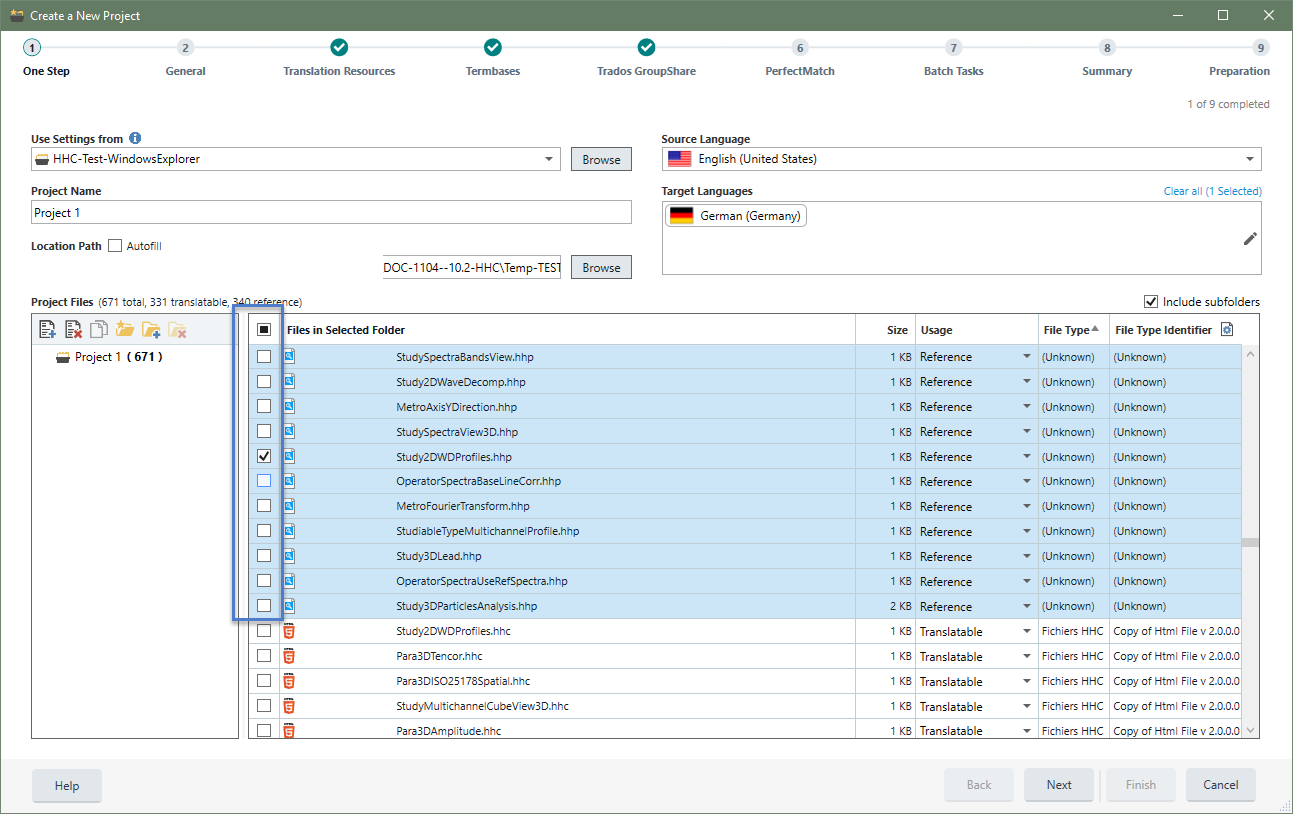Click the HTML icon of Para3DTencor.hhc
Image resolution: width=1293 pixels, height=814 pixels.
(289, 656)
